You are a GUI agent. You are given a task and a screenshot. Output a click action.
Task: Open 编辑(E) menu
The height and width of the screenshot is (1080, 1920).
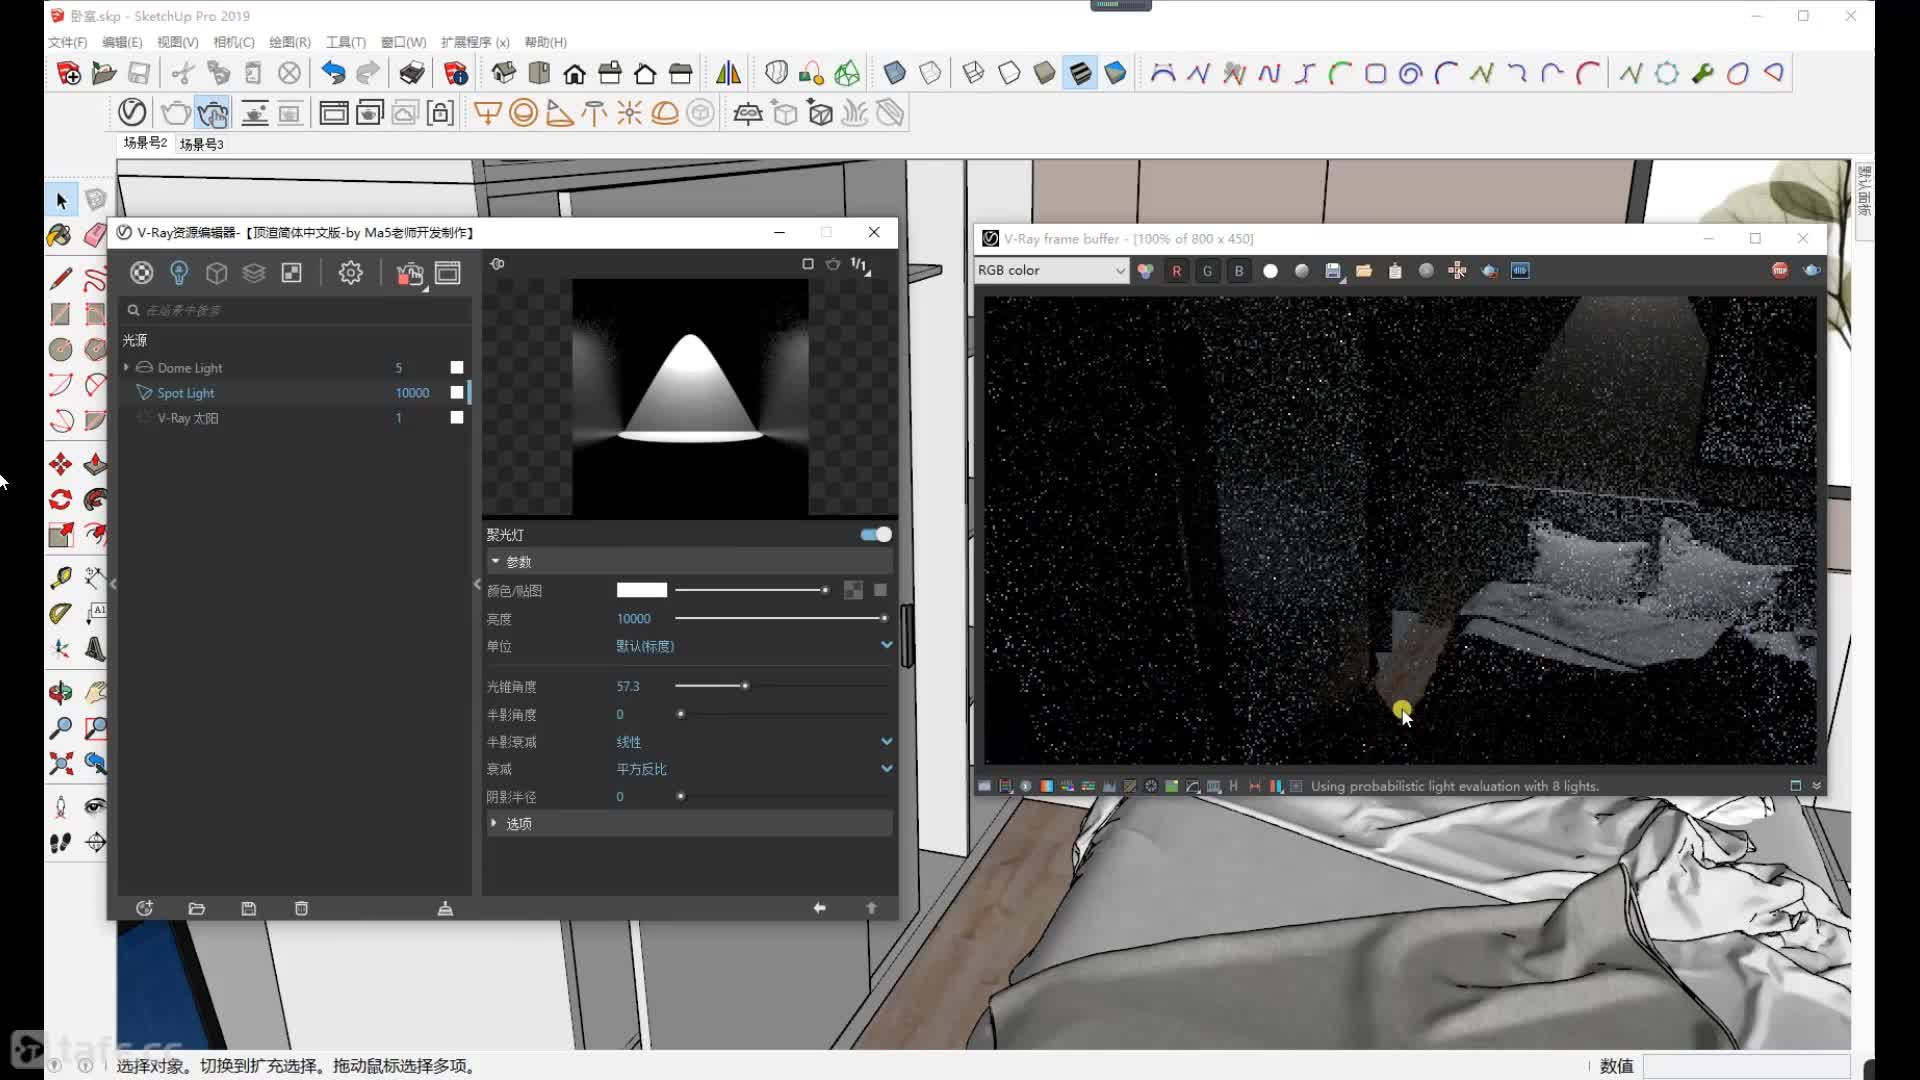(x=122, y=42)
